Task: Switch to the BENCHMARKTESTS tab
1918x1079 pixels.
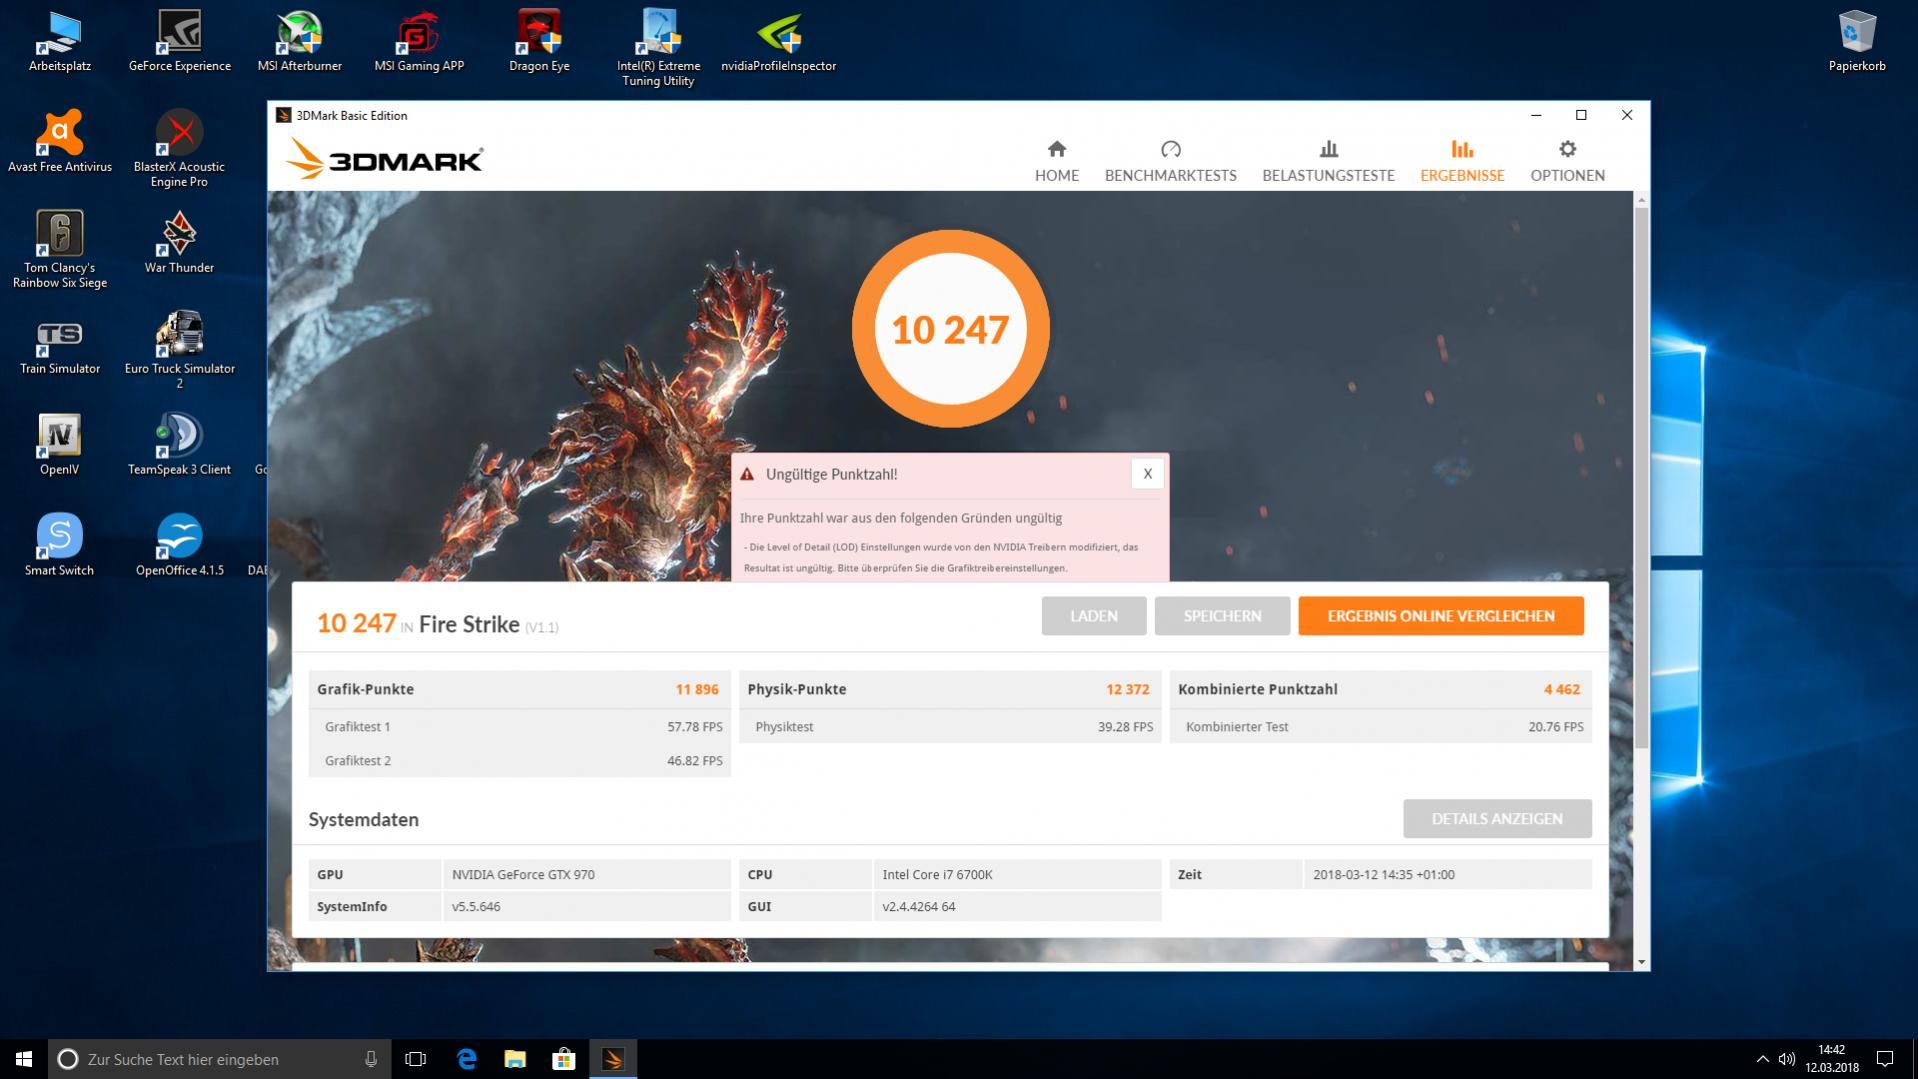Action: point(1170,161)
